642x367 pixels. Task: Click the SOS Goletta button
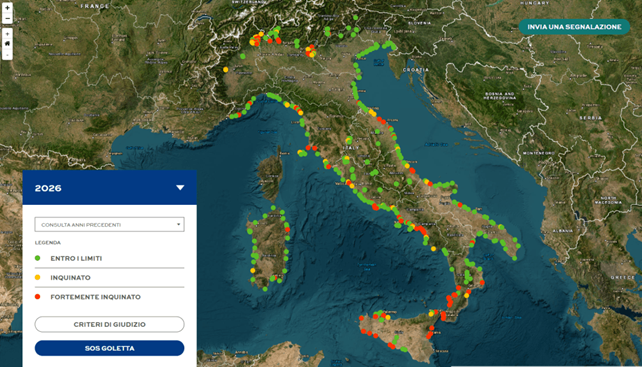[109, 348]
